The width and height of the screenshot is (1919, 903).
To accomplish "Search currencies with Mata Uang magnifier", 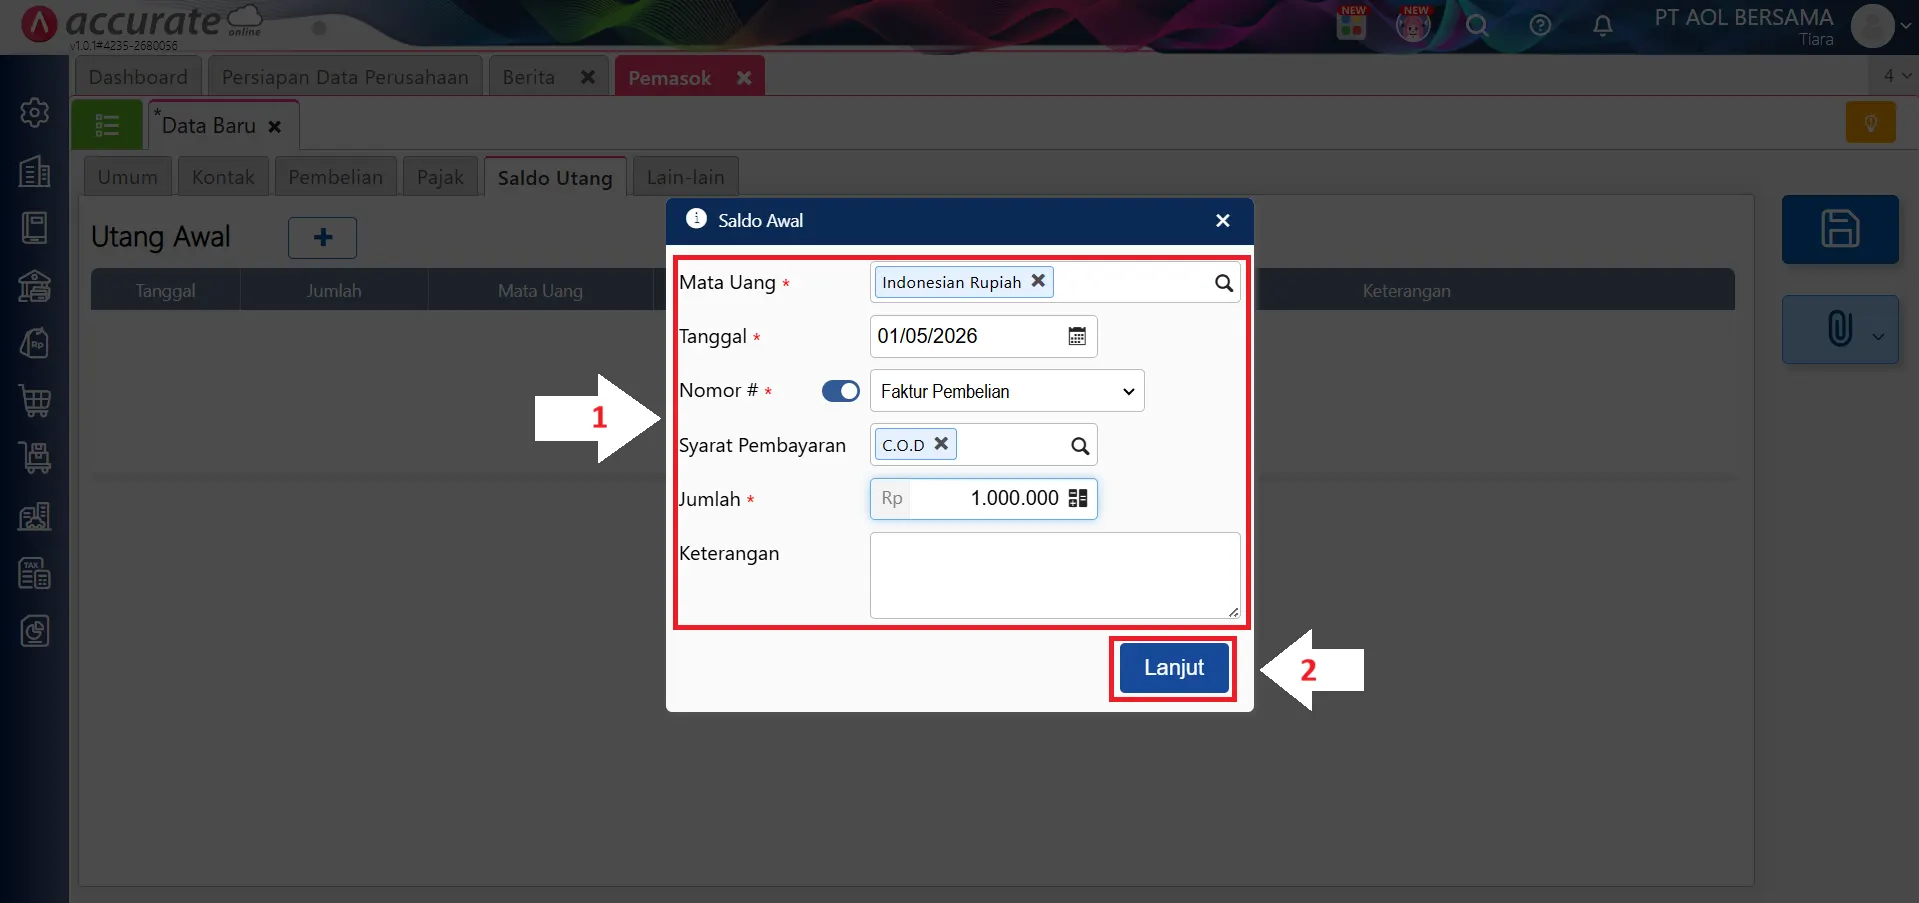I will (x=1223, y=283).
